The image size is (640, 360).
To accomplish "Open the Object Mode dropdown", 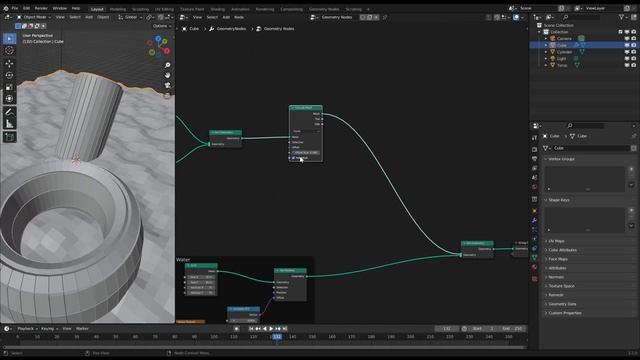I will pyautogui.click(x=34, y=17).
